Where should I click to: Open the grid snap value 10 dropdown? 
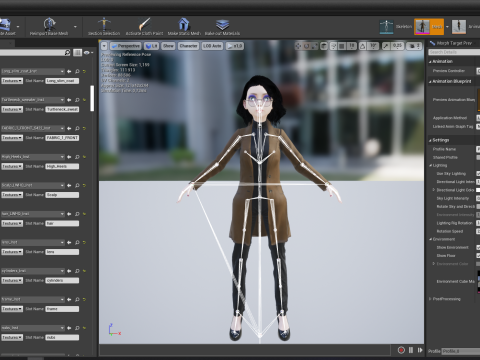point(351,46)
